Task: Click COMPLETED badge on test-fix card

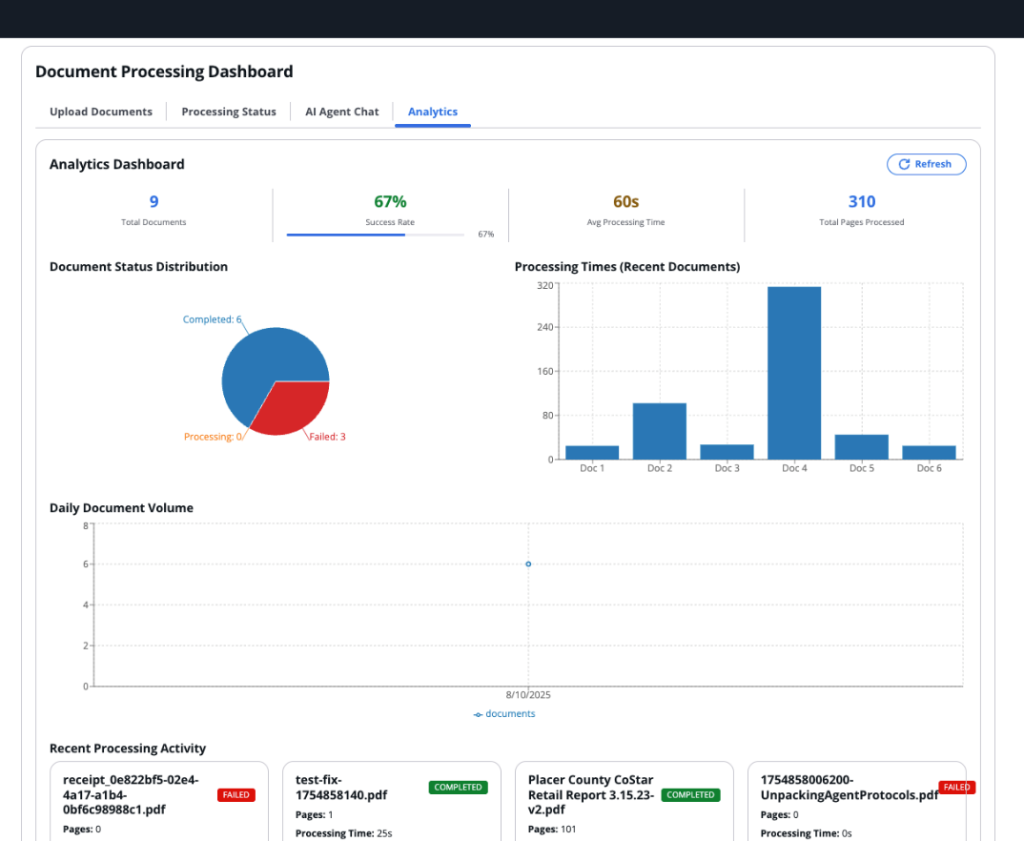Action: (458, 787)
